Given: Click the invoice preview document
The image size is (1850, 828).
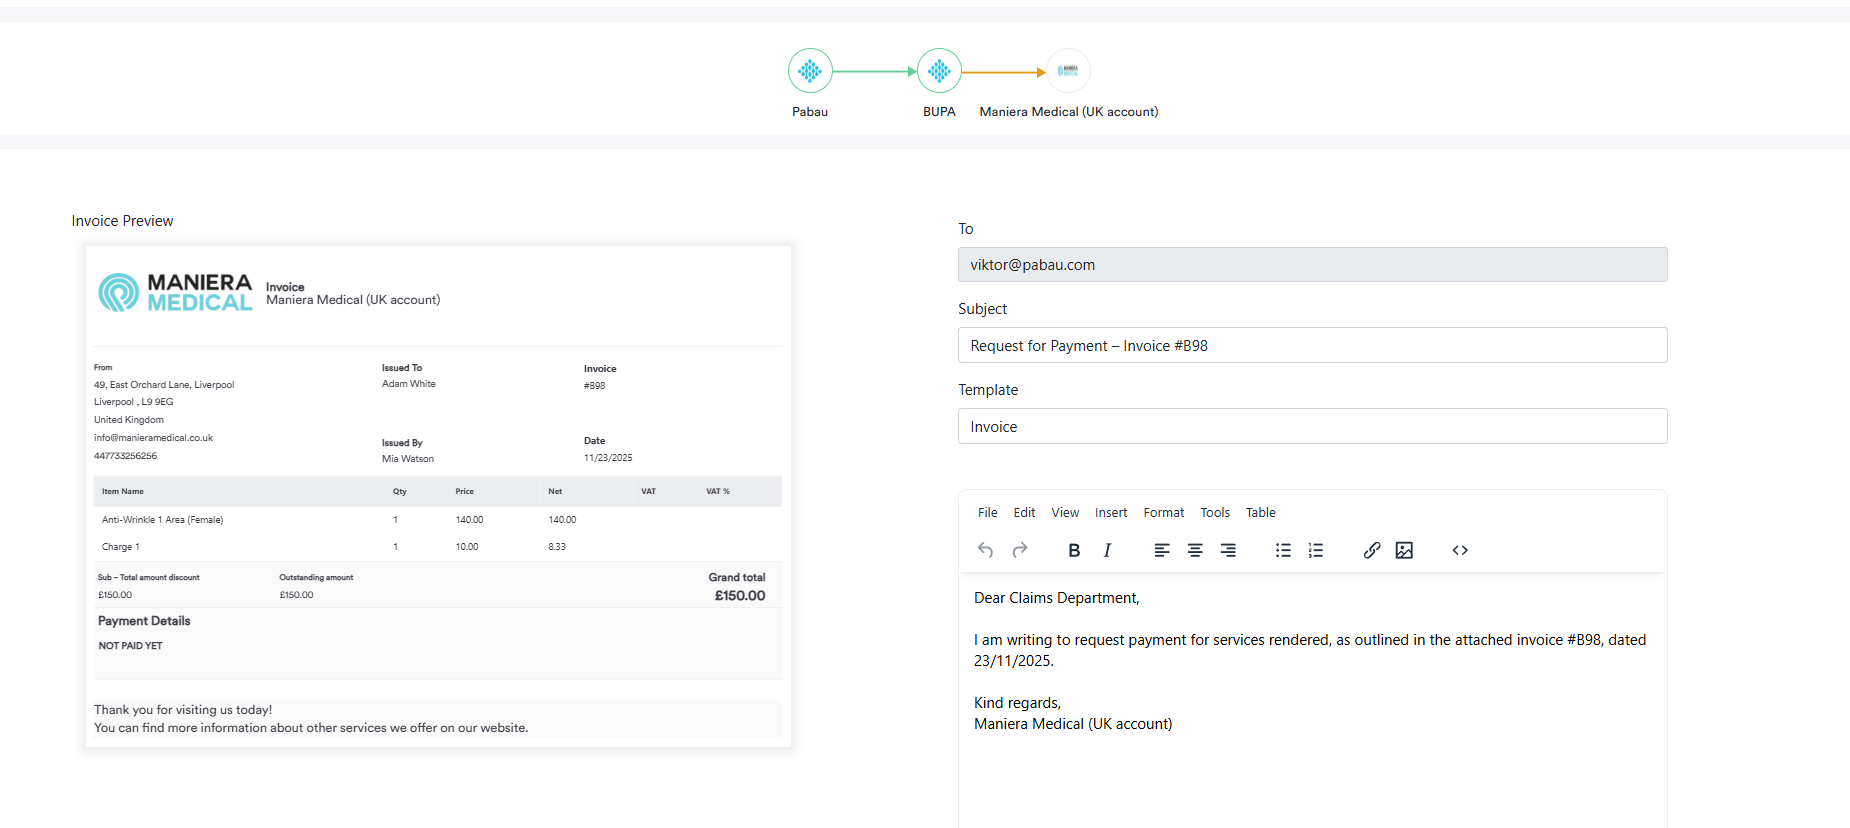Looking at the screenshot, I should (x=438, y=496).
